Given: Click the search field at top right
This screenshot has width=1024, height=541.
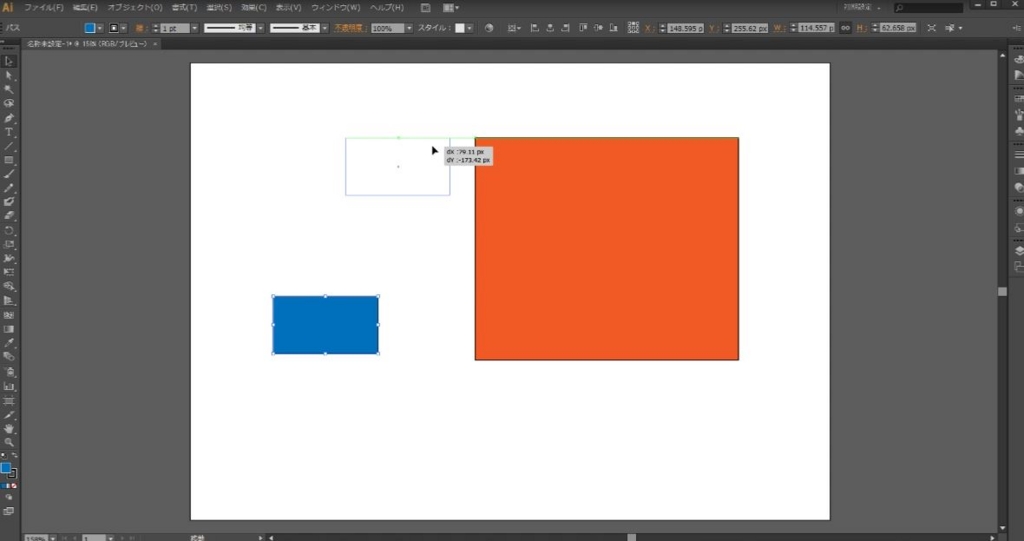Looking at the screenshot, I should pos(928,8).
